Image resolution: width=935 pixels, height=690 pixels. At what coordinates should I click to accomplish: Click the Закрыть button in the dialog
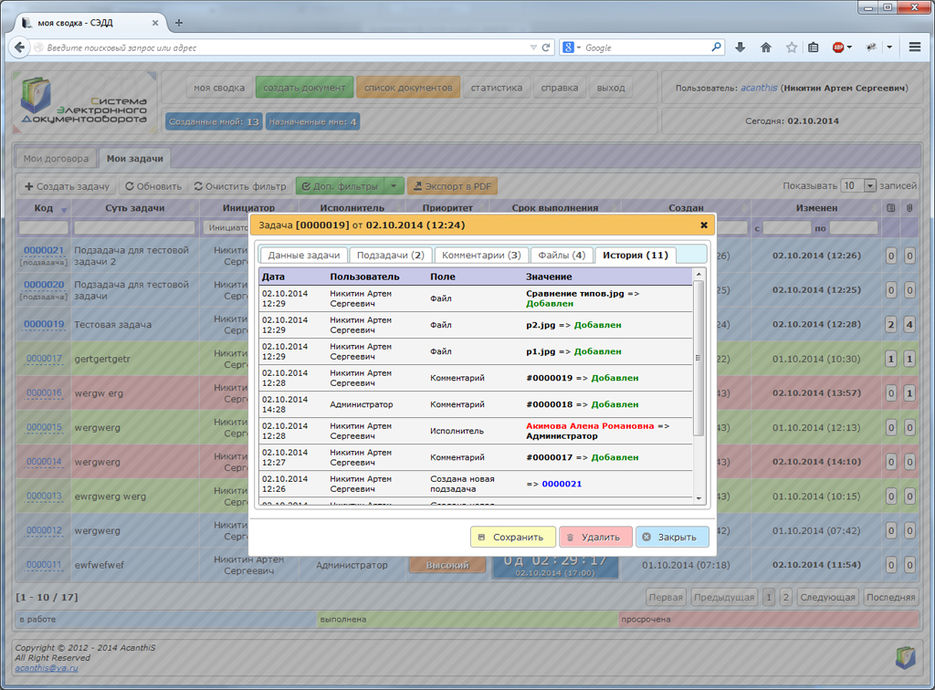672,537
